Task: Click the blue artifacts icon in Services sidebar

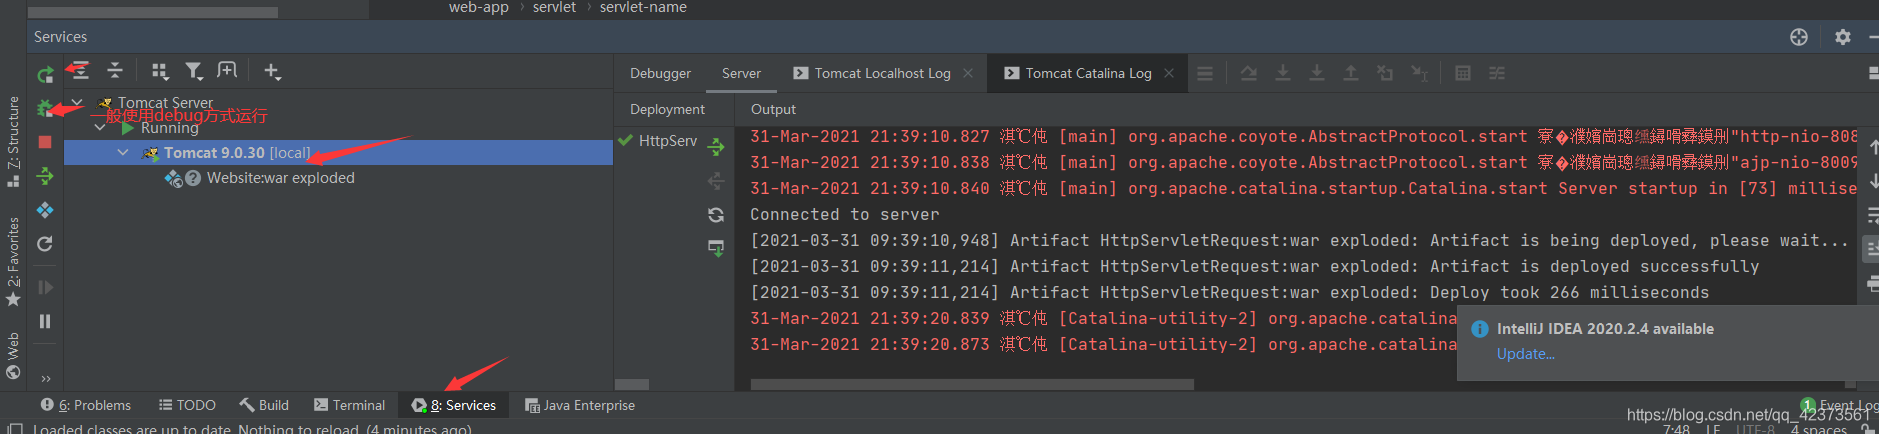Action: click(45, 210)
